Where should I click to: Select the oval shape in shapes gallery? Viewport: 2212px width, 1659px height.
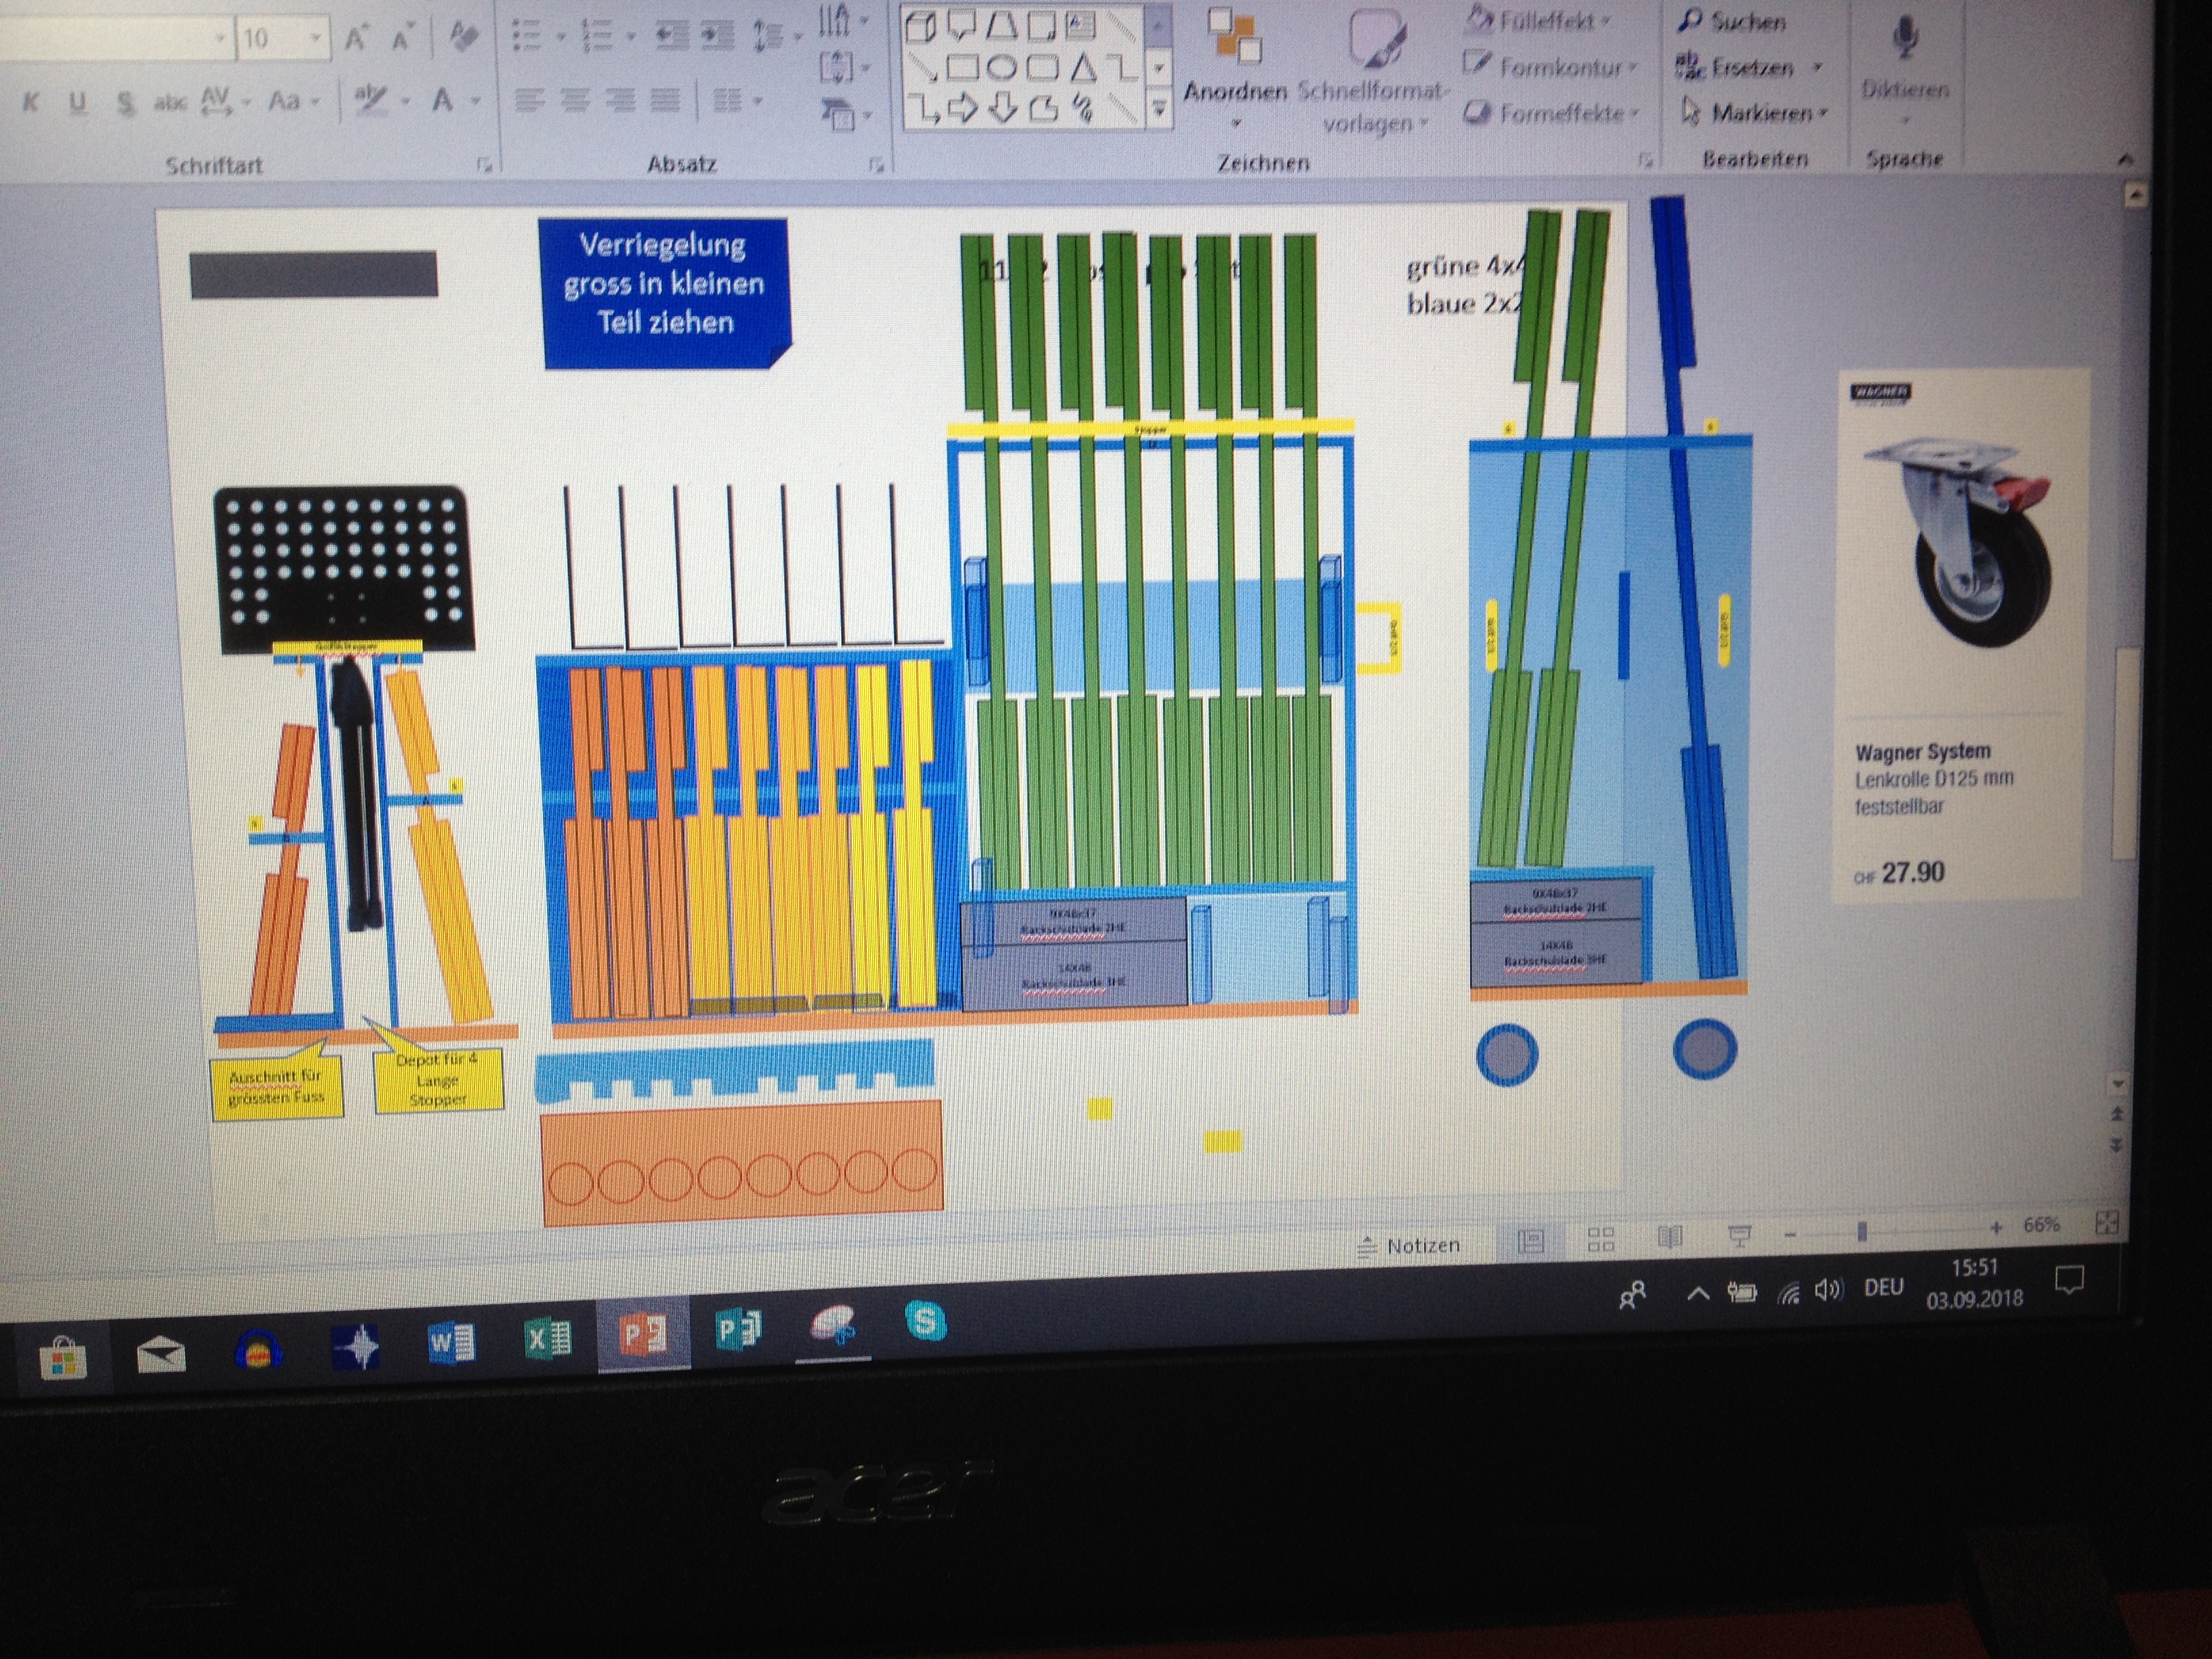pyautogui.click(x=1001, y=68)
